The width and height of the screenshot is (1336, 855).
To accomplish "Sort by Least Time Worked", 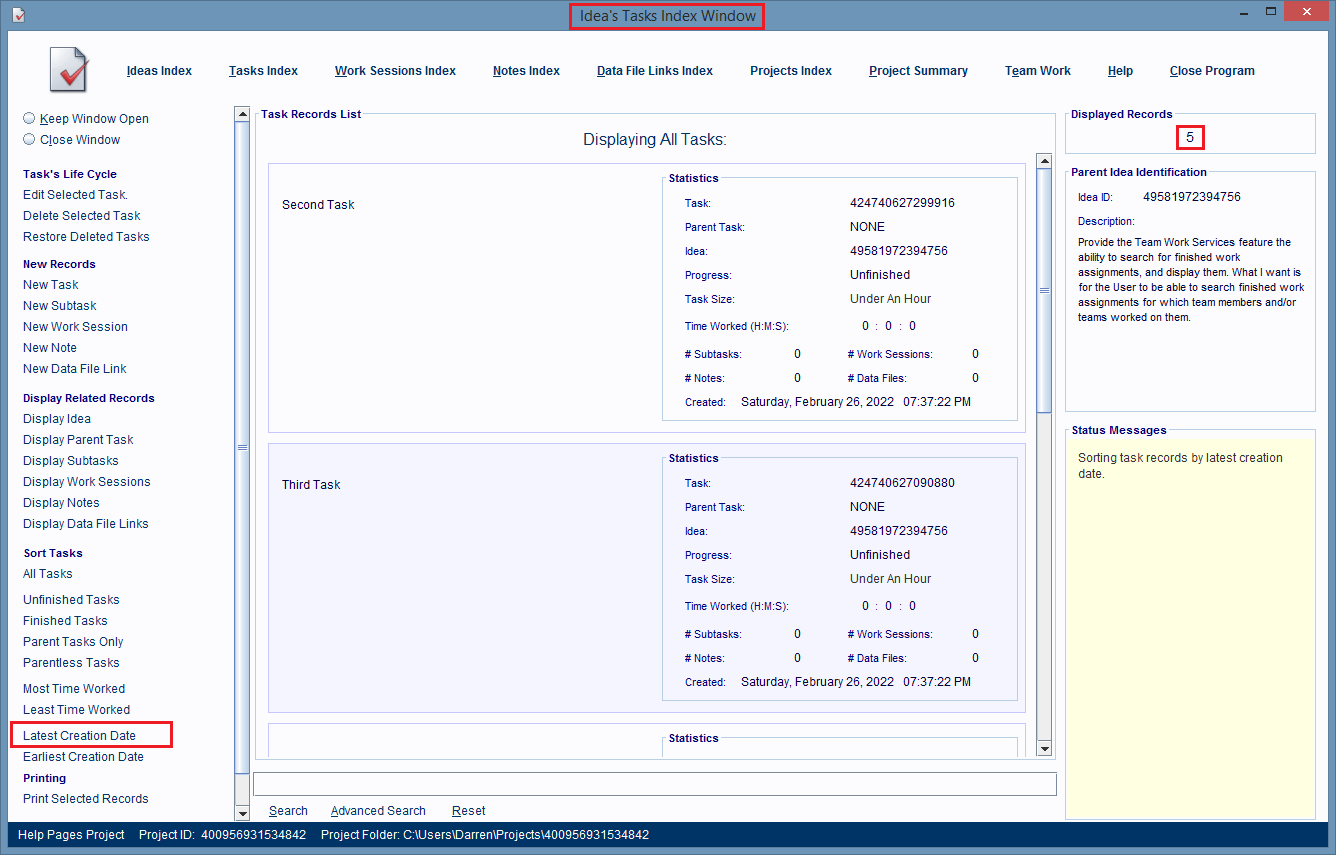I will pos(77,710).
